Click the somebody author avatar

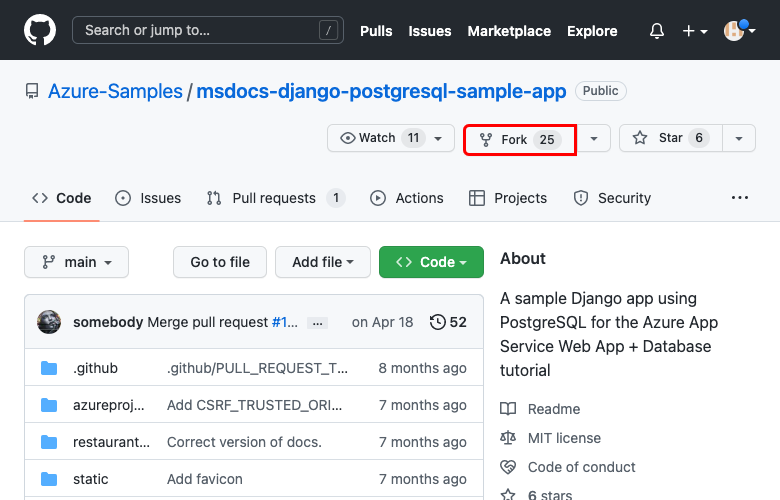49,322
